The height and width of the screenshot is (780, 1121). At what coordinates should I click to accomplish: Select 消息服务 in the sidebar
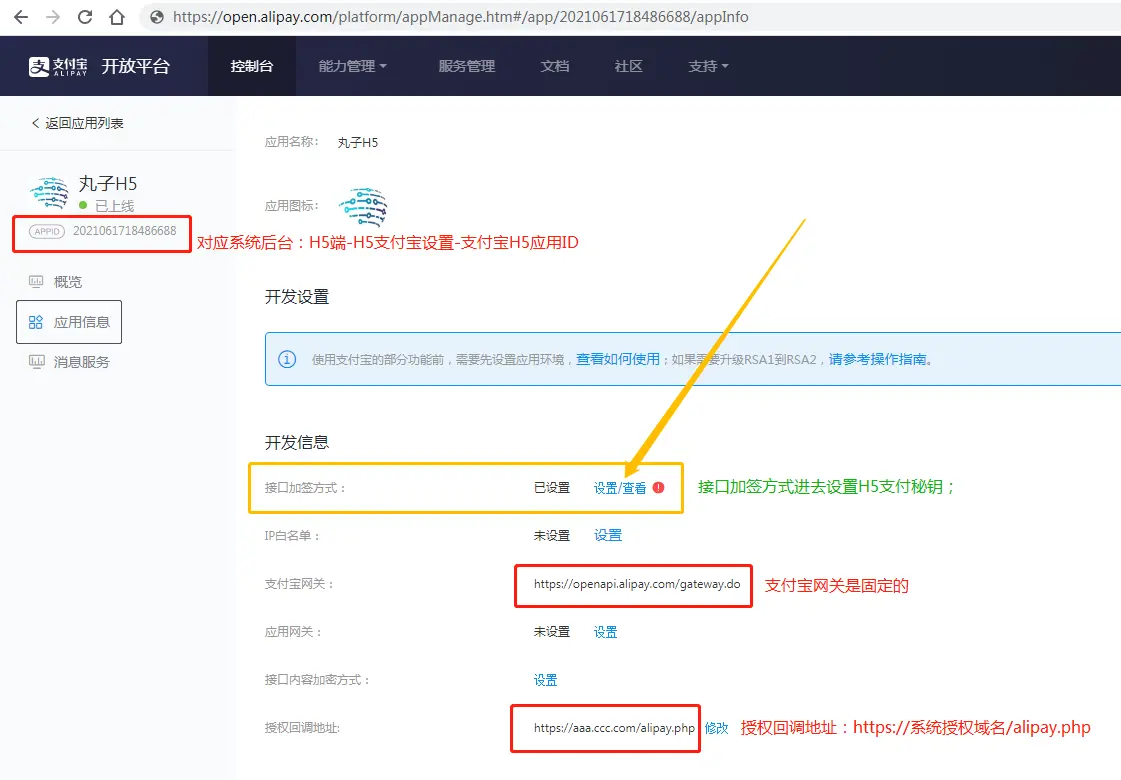[81, 362]
